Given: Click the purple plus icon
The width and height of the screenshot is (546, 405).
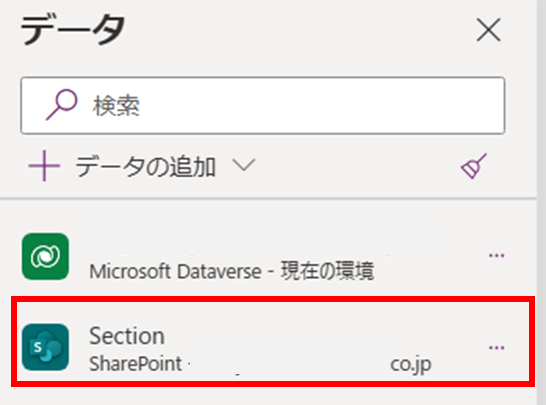Looking at the screenshot, I should coord(44,166).
